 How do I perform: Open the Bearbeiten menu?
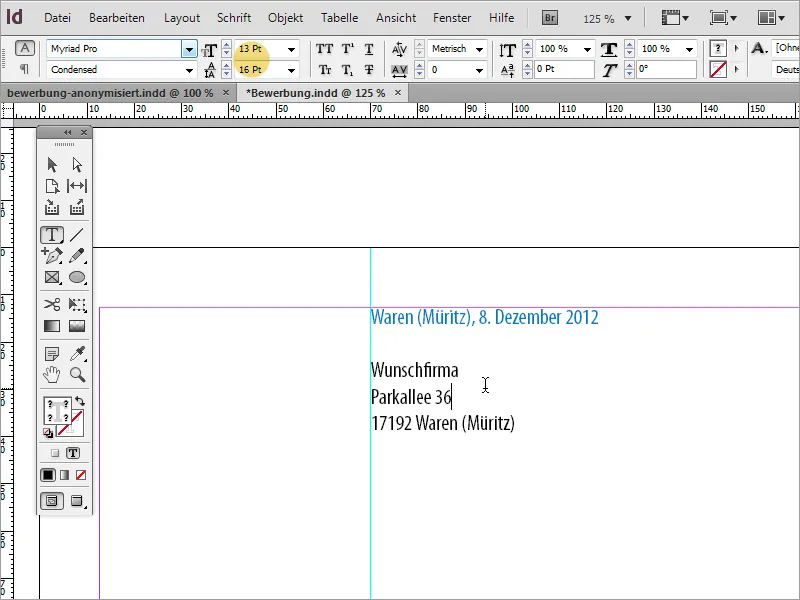tap(117, 18)
